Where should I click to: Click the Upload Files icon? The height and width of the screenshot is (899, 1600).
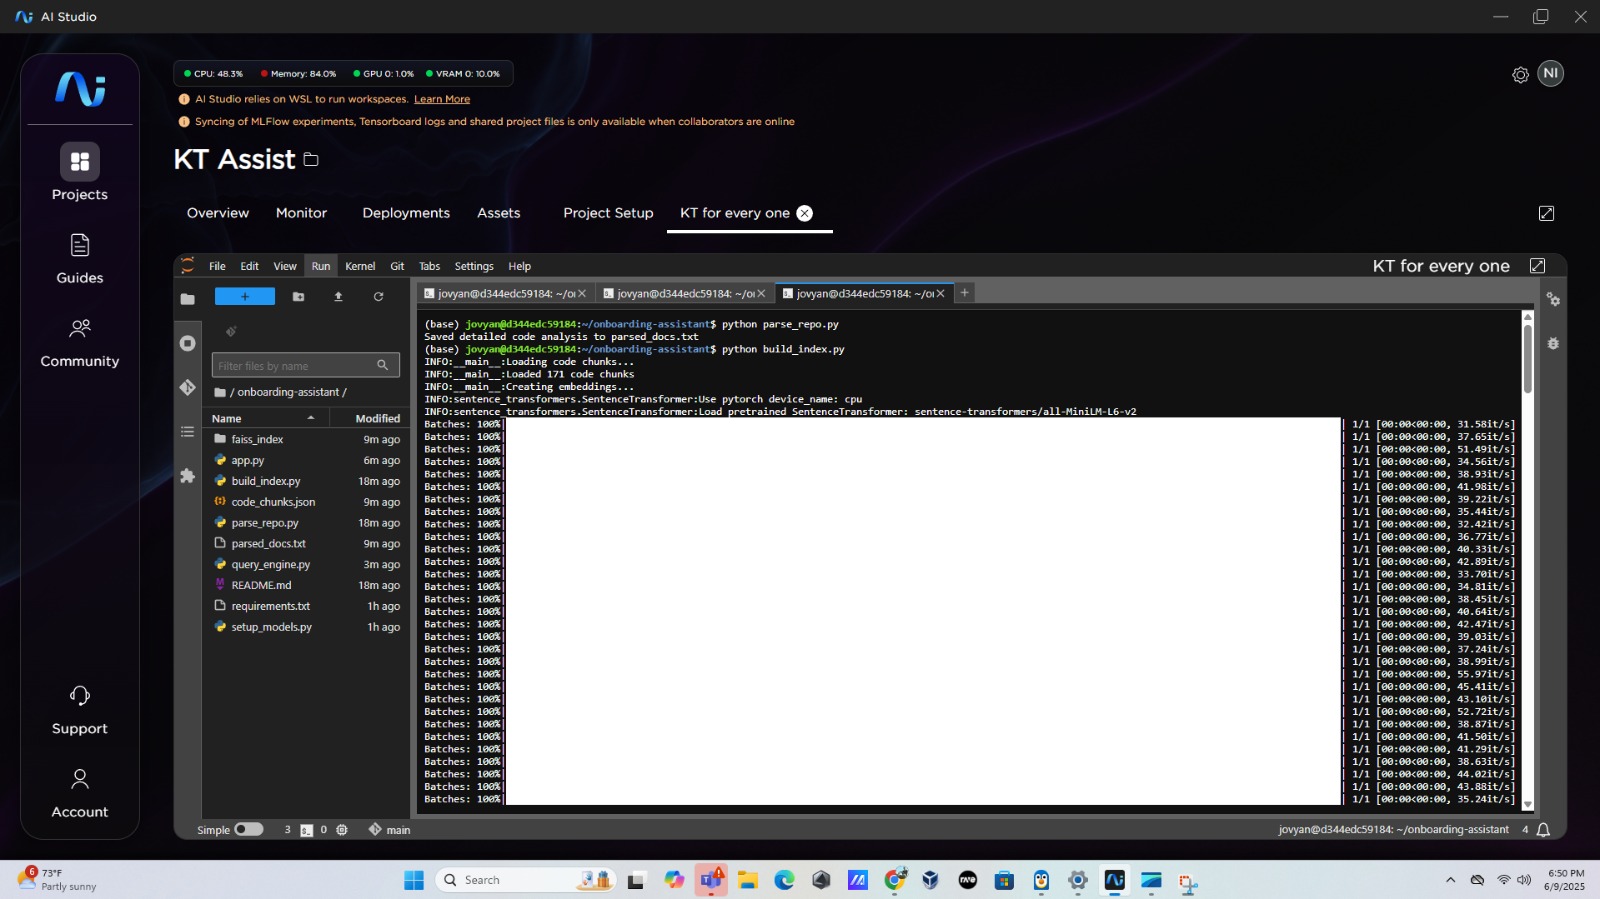(x=338, y=296)
